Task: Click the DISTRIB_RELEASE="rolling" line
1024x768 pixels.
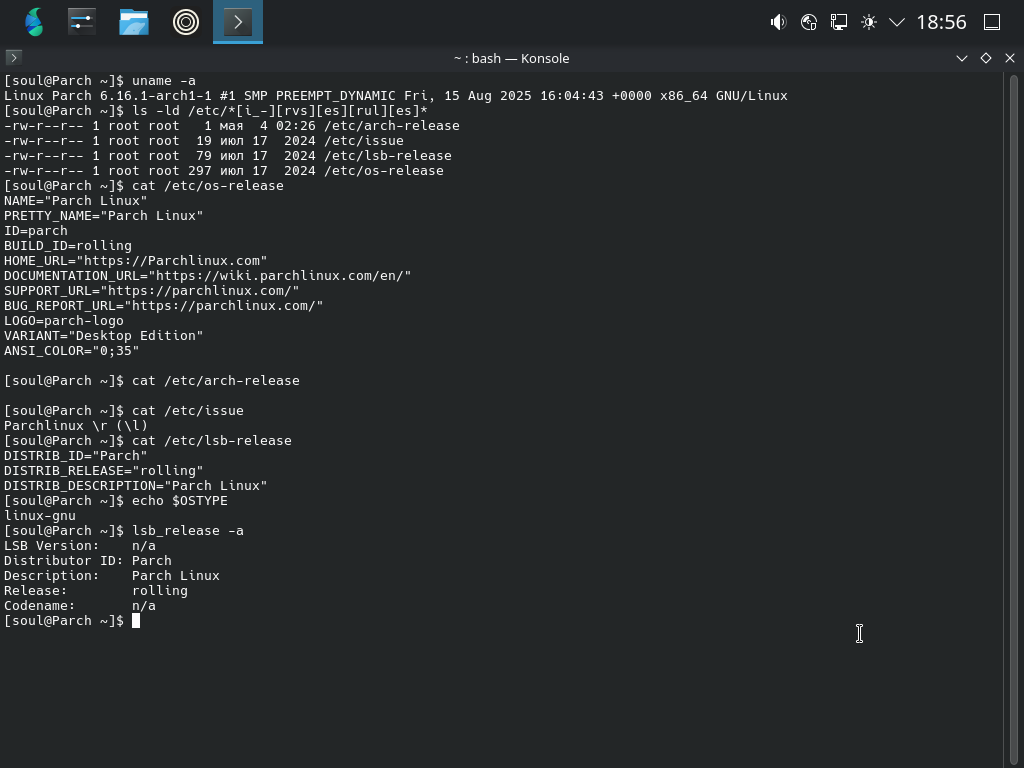Action: click(104, 472)
